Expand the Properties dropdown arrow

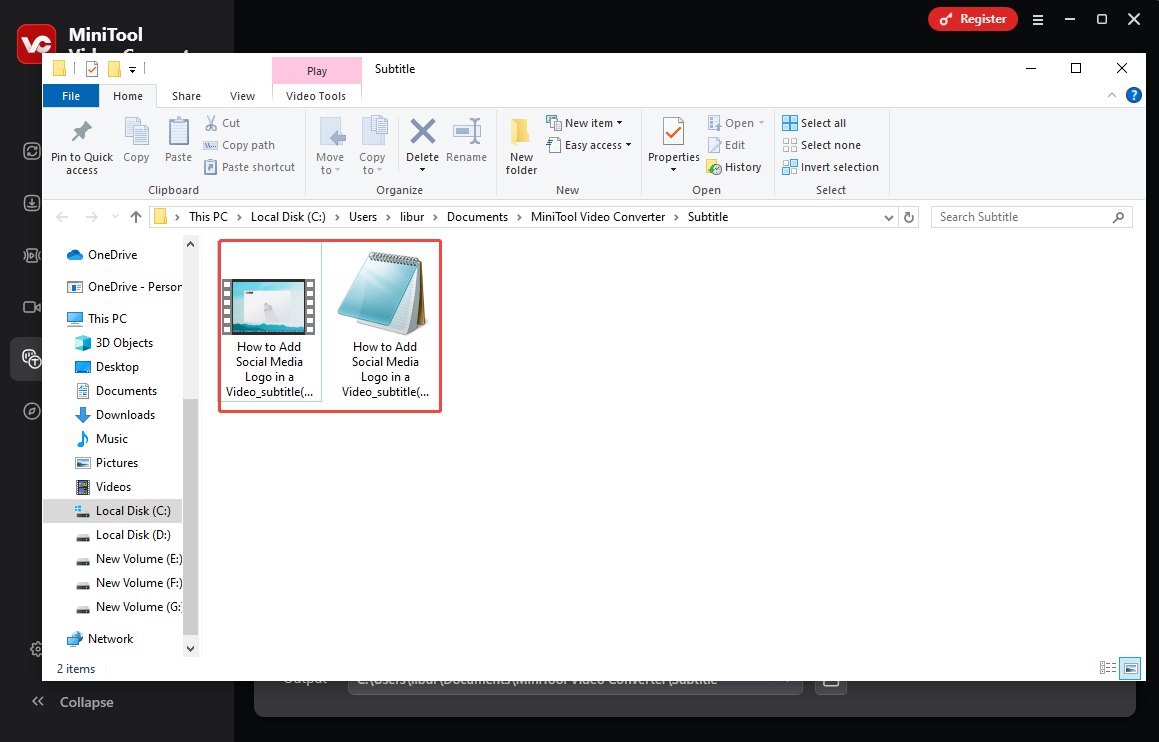click(x=673, y=170)
